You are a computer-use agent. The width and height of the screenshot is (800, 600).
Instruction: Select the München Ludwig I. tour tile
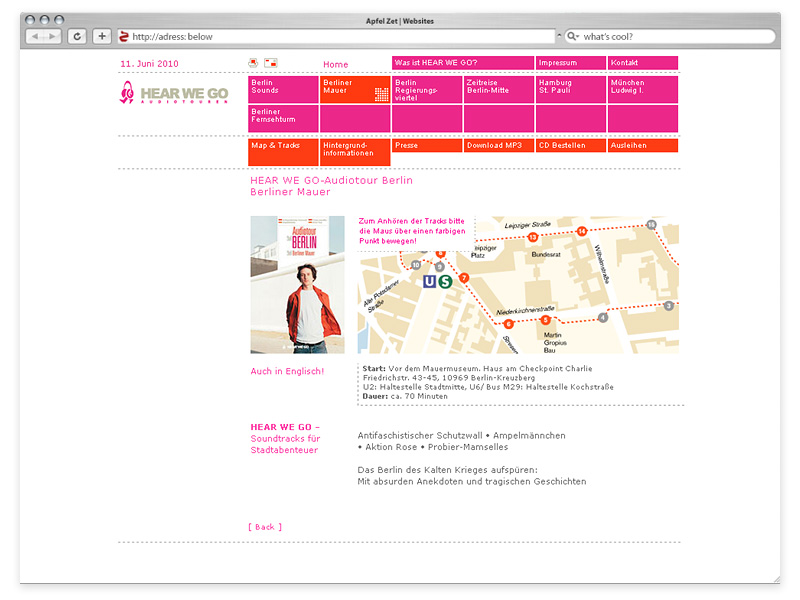coord(643,89)
